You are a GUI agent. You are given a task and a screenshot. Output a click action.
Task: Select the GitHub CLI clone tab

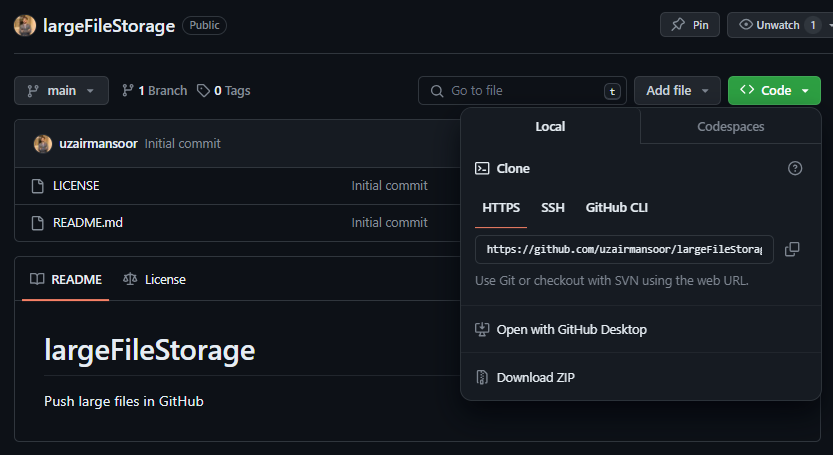click(617, 208)
